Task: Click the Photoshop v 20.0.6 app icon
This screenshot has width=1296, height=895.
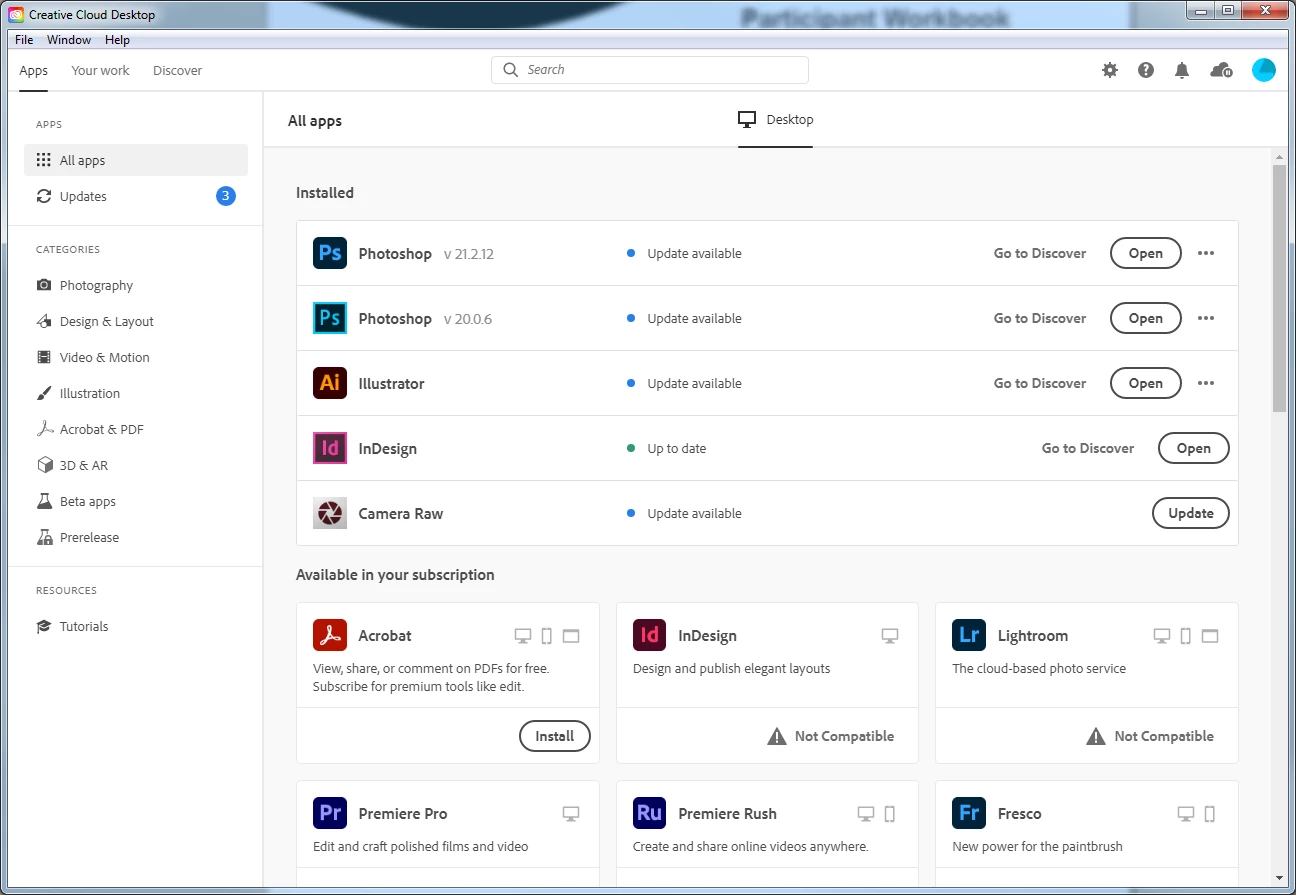Action: pyautogui.click(x=330, y=318)
